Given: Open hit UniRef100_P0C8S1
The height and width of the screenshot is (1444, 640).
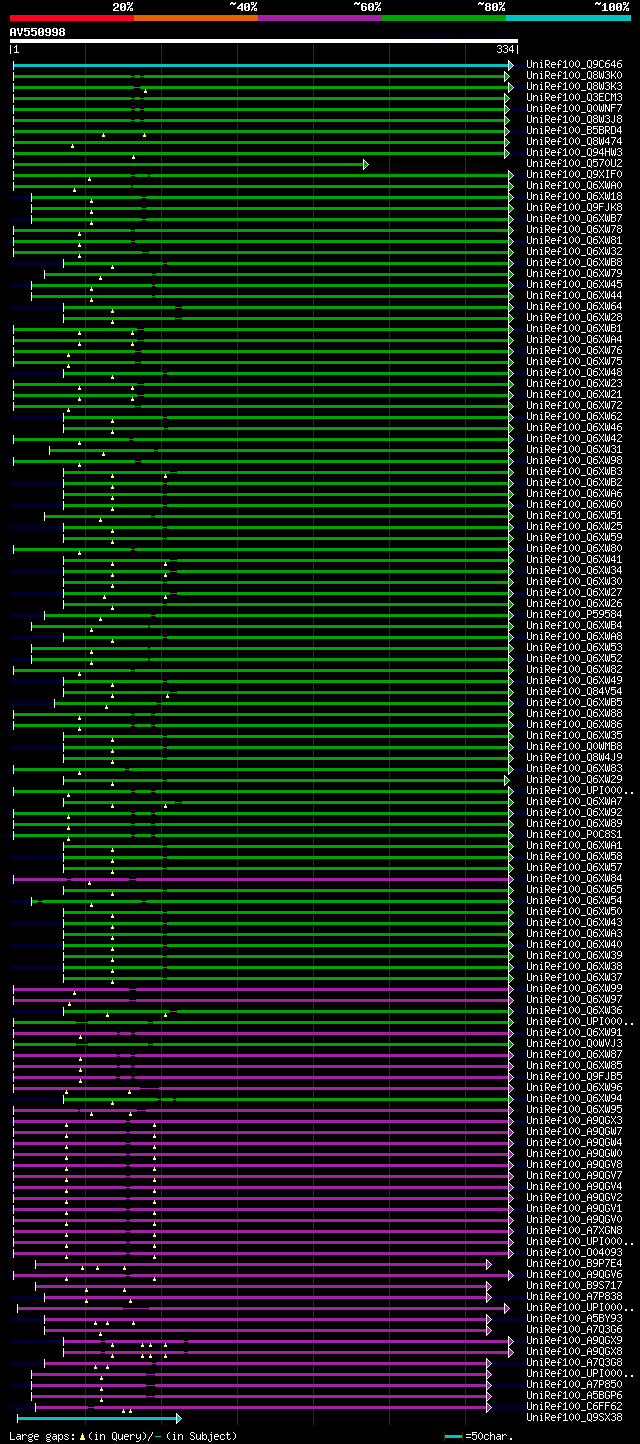Looking at the screenshot, I should (x=574, y=835).
